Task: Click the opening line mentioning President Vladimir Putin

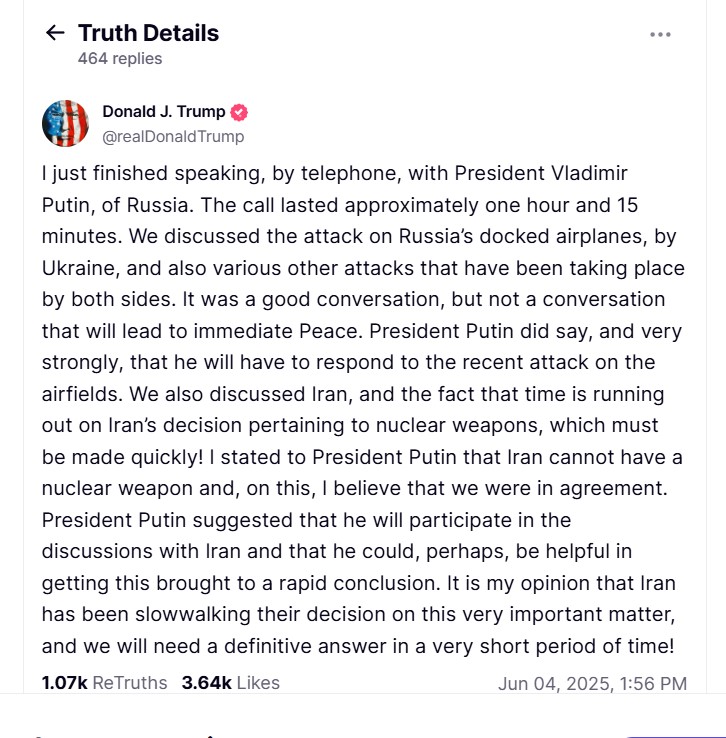Action: point(335,173)
